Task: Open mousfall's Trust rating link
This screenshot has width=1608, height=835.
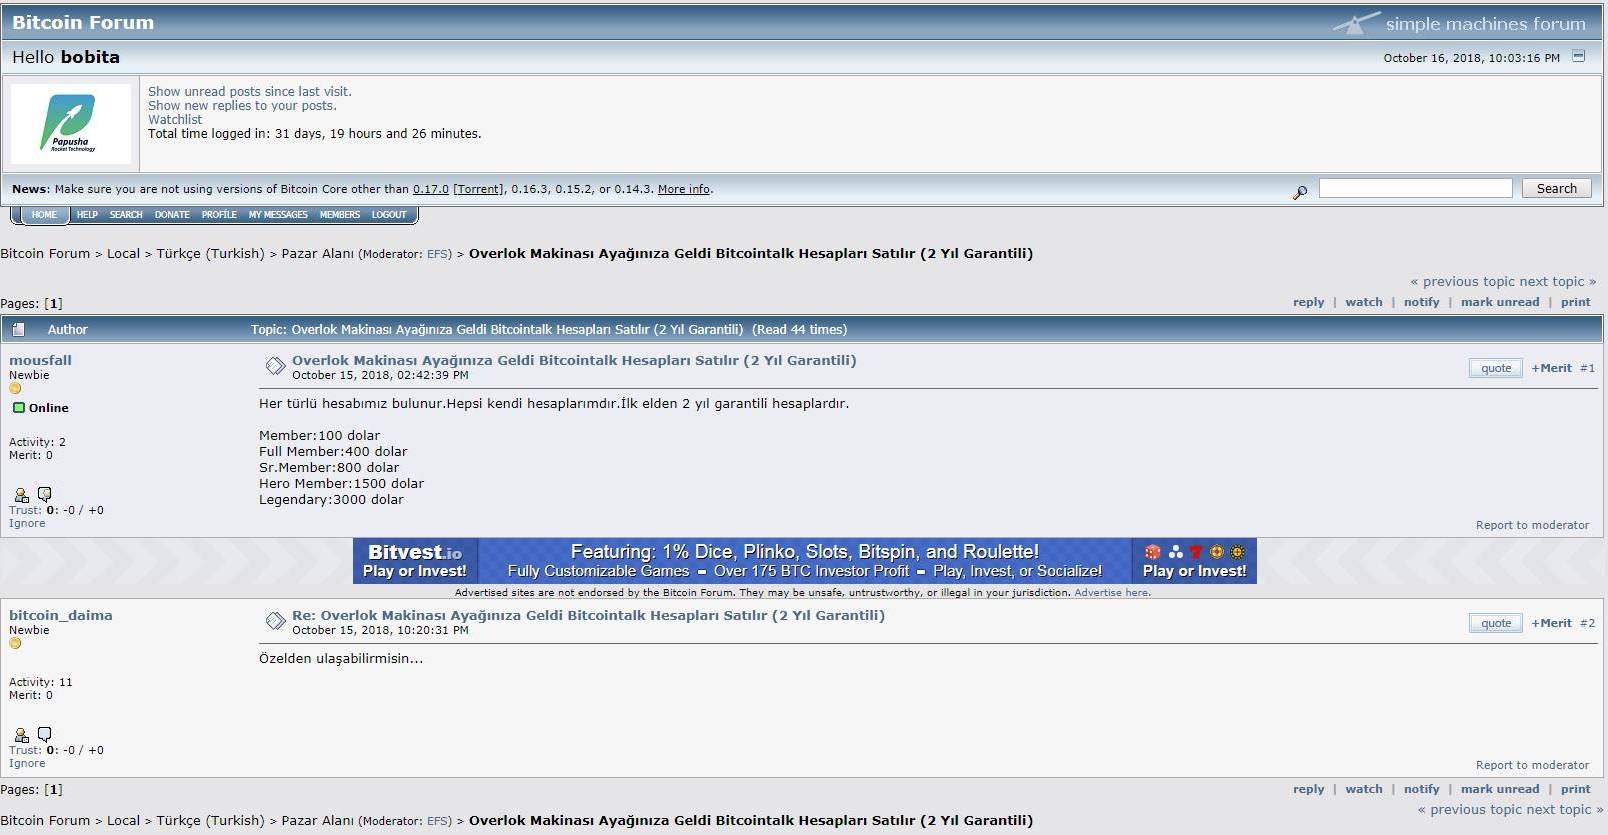Action: point(27,510)
